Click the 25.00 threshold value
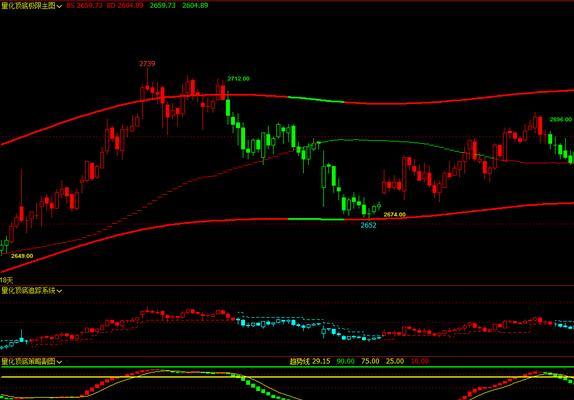This screenshot has height=400, width=574. (395, 361)
